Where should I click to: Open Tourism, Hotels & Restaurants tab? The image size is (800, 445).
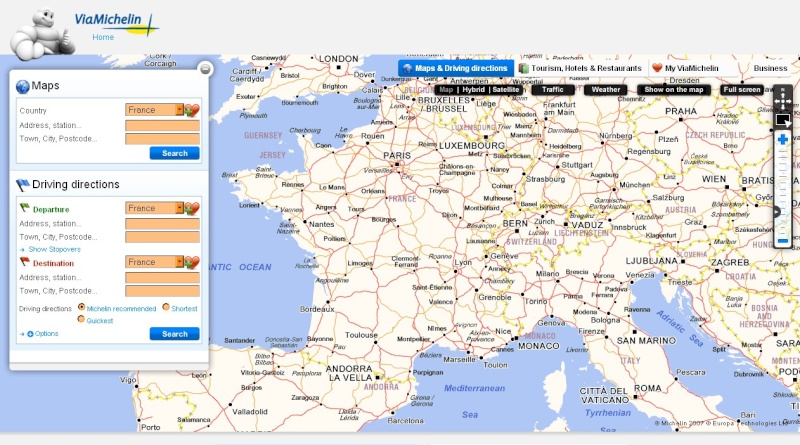[581, 68]
